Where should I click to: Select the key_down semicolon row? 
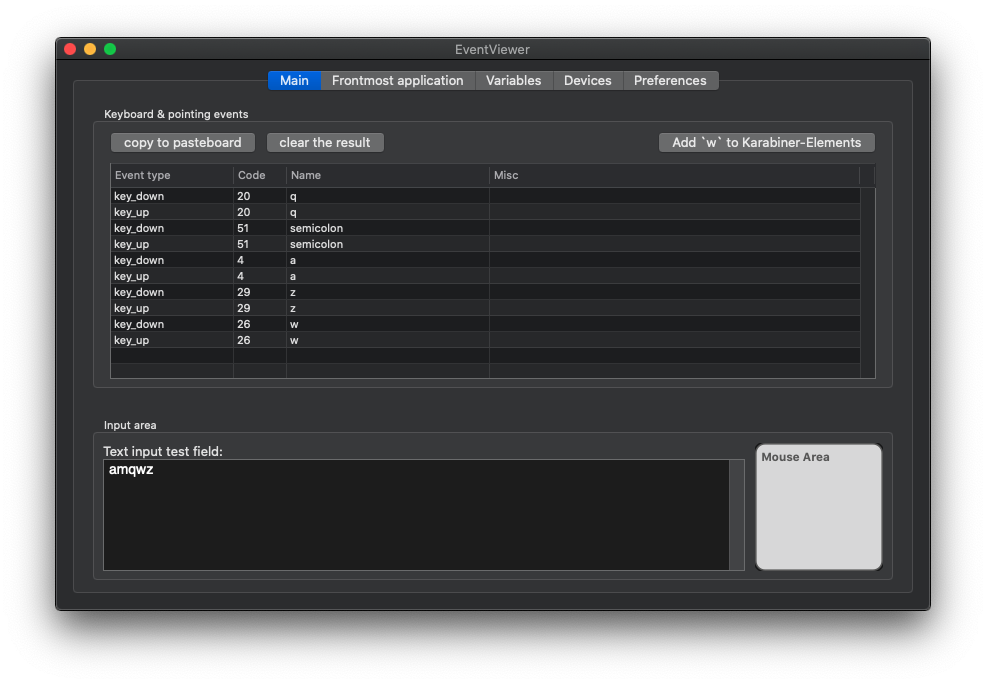pos(485,228)
